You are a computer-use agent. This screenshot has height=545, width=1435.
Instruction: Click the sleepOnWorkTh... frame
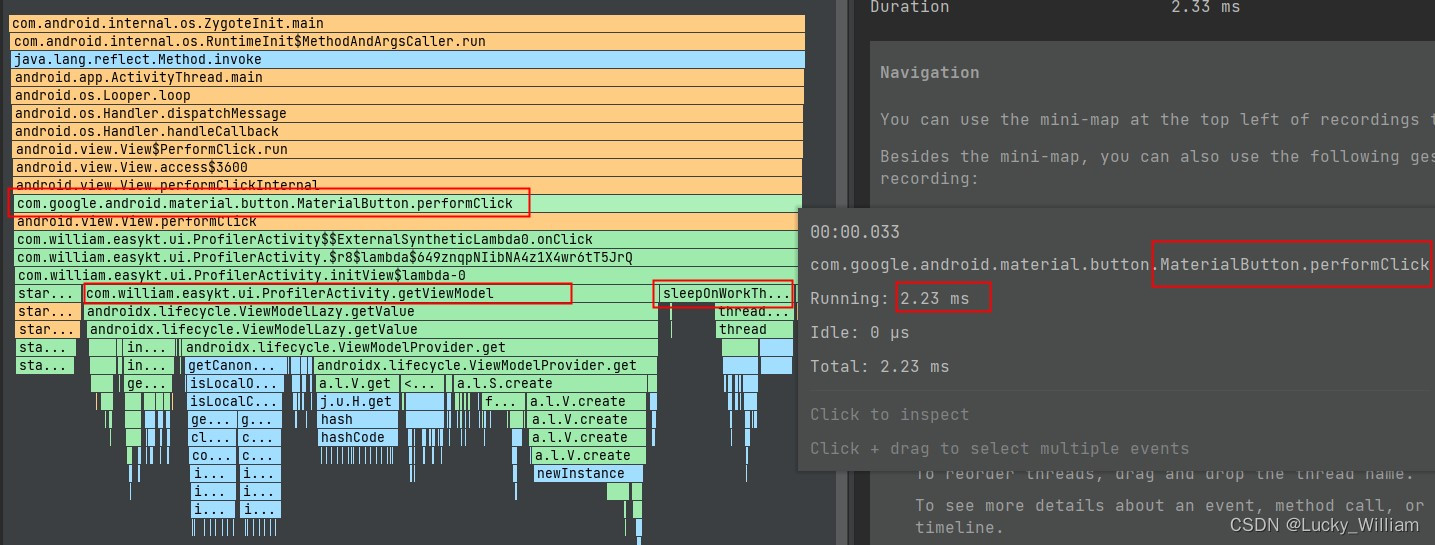point(726,293)
